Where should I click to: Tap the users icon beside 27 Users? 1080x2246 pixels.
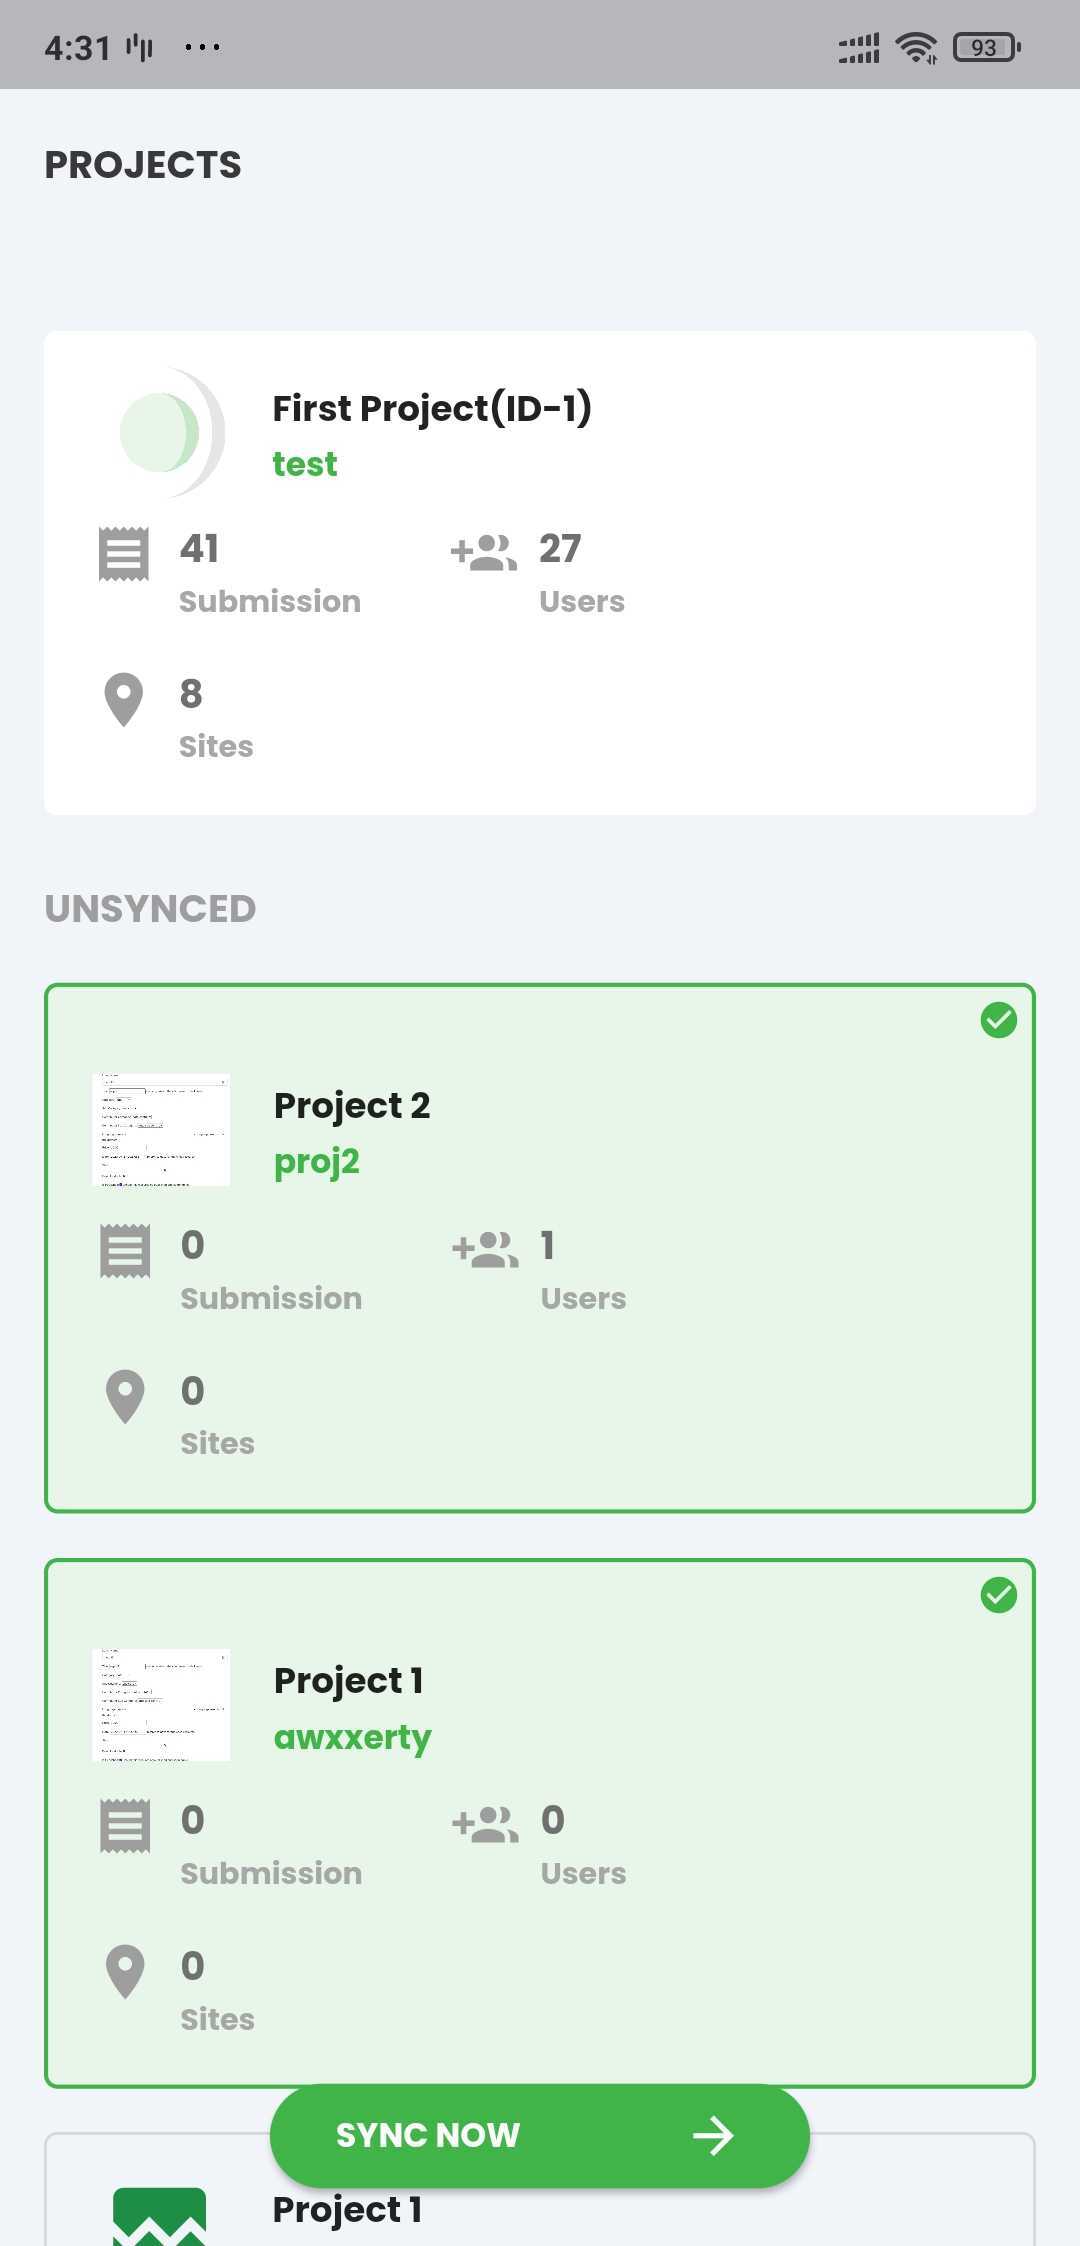point(484,552)
